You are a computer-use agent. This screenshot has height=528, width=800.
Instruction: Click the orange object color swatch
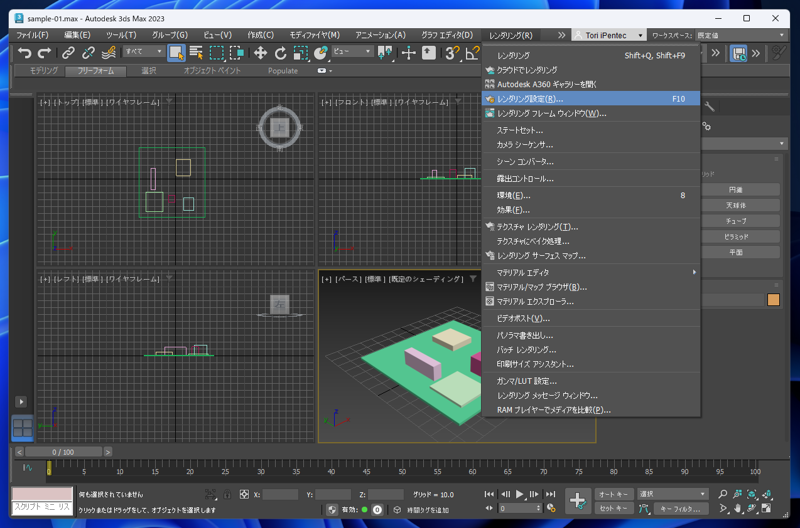(773, 299)
